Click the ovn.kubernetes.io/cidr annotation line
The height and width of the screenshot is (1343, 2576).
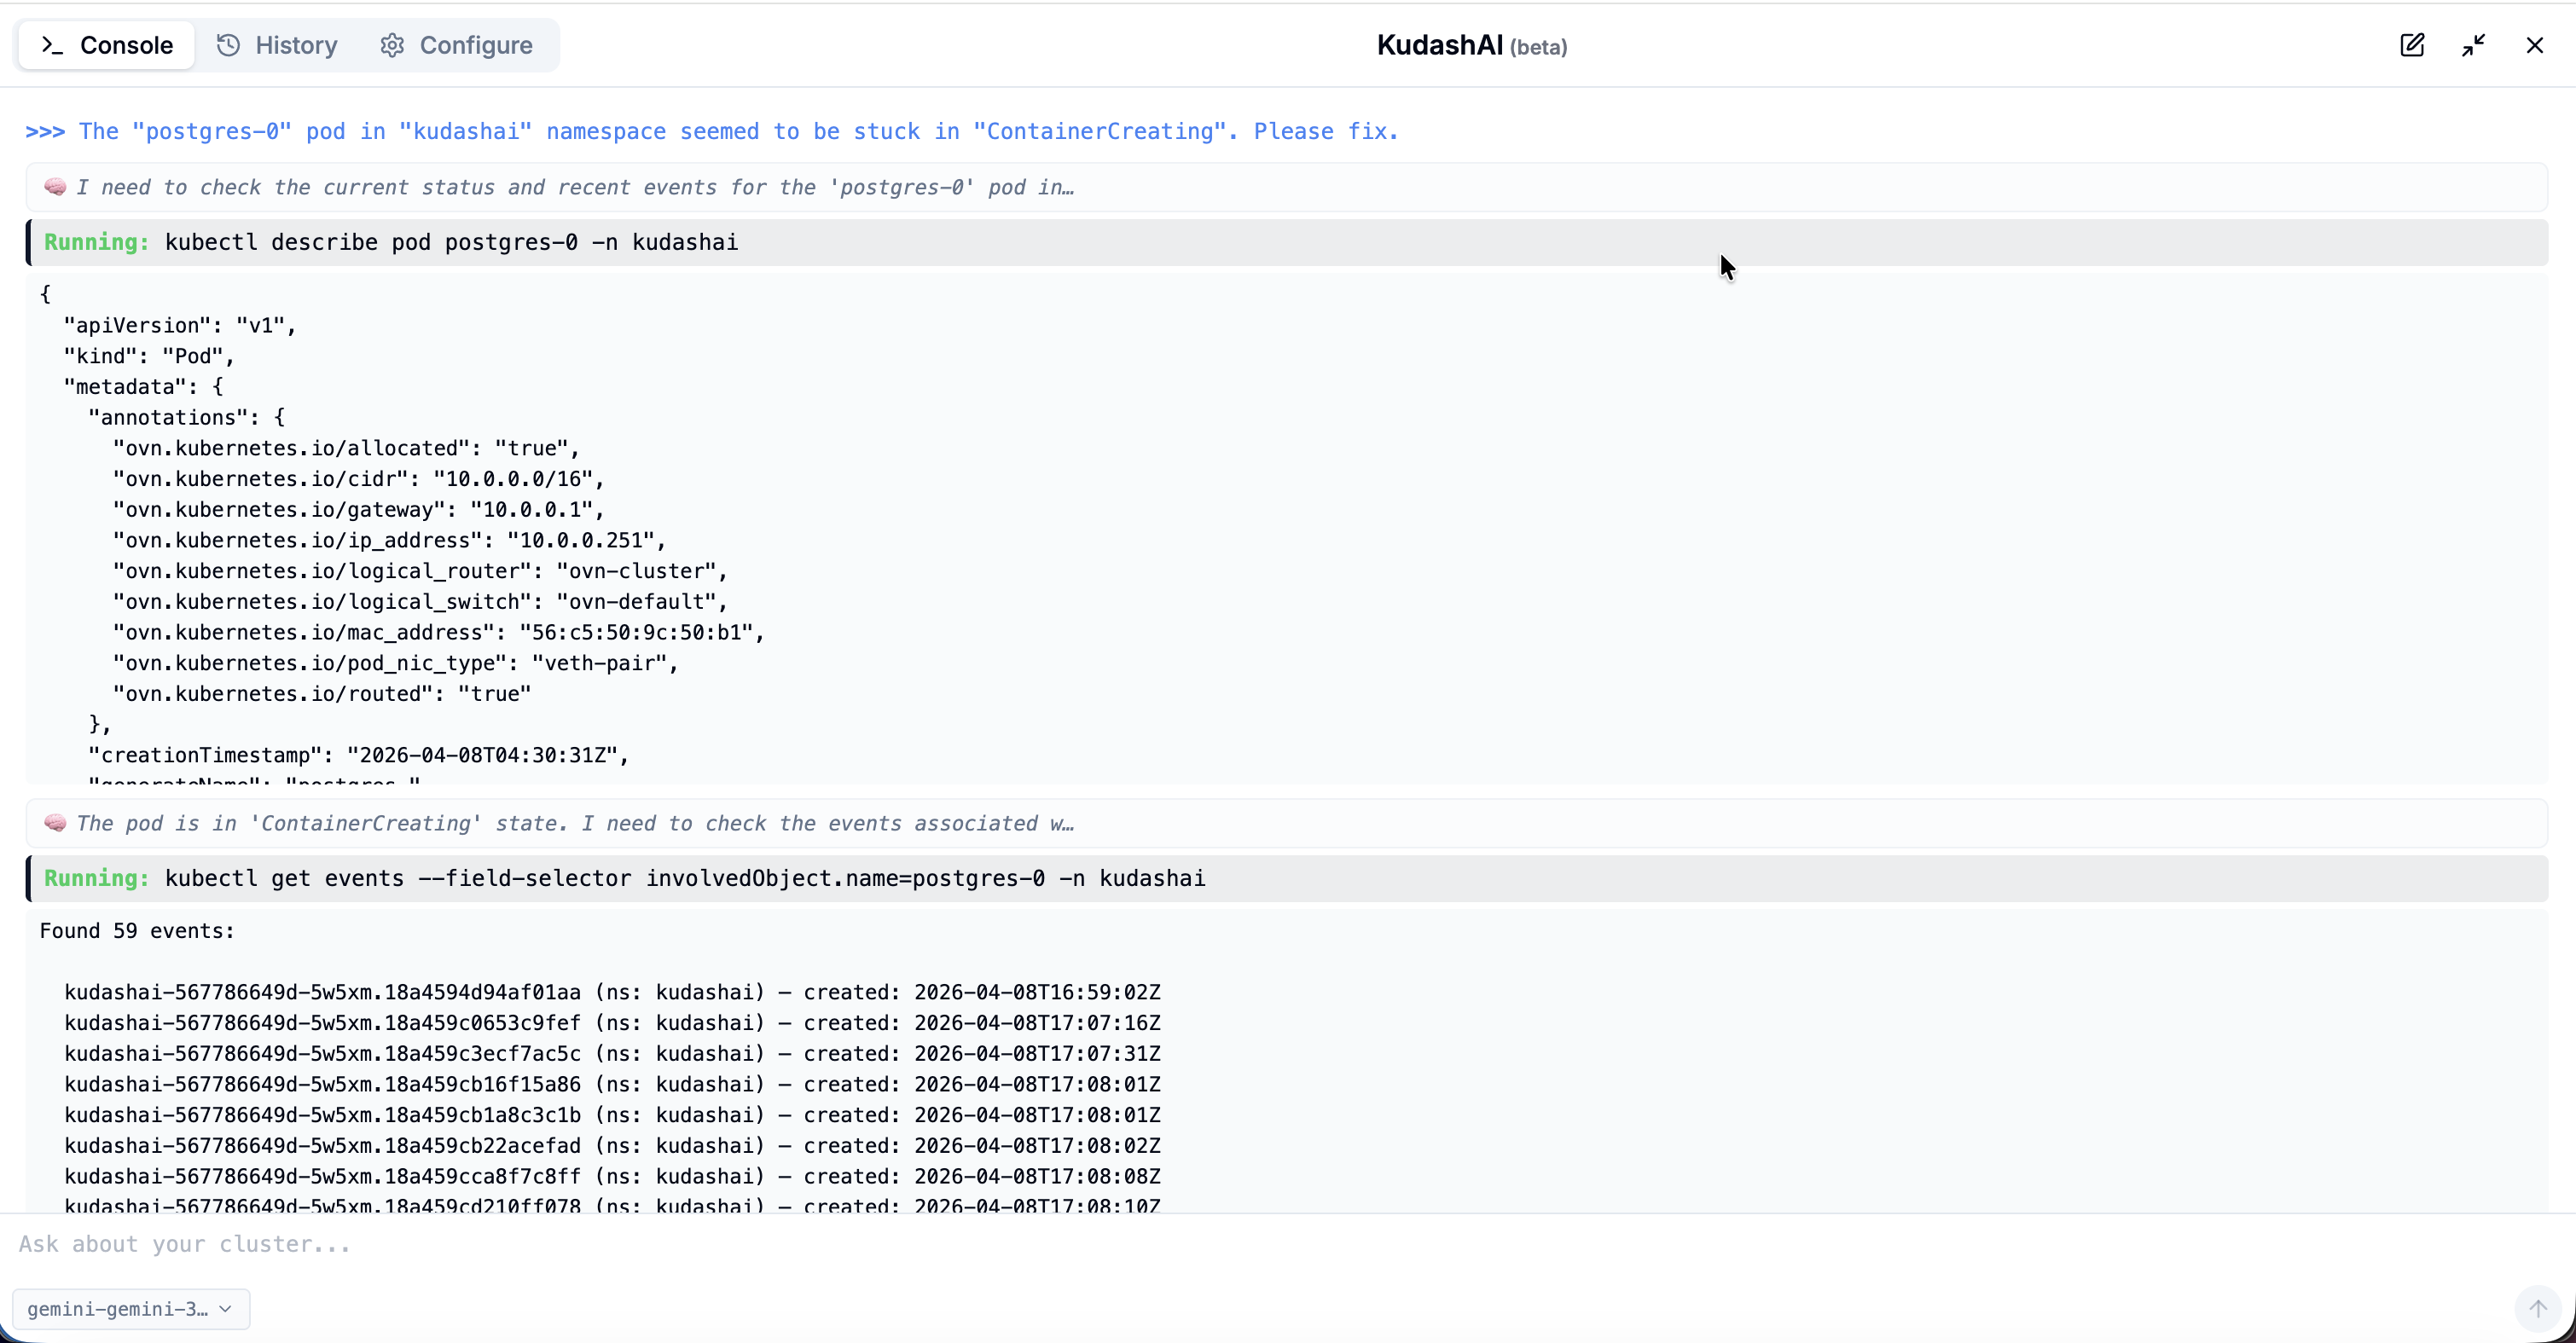click(358, 479)
